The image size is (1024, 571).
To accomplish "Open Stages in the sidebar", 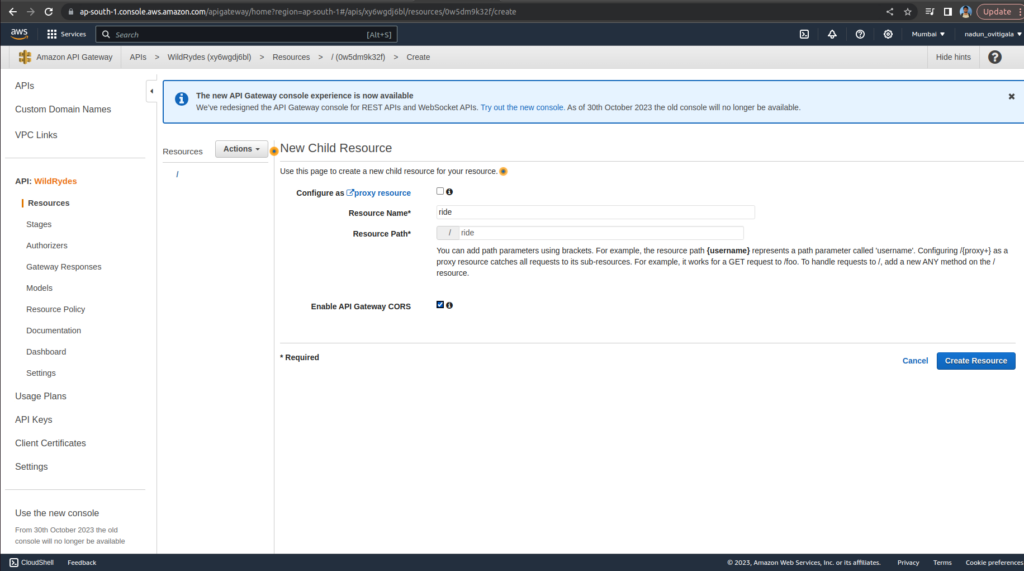I will (x=39, y=224).
